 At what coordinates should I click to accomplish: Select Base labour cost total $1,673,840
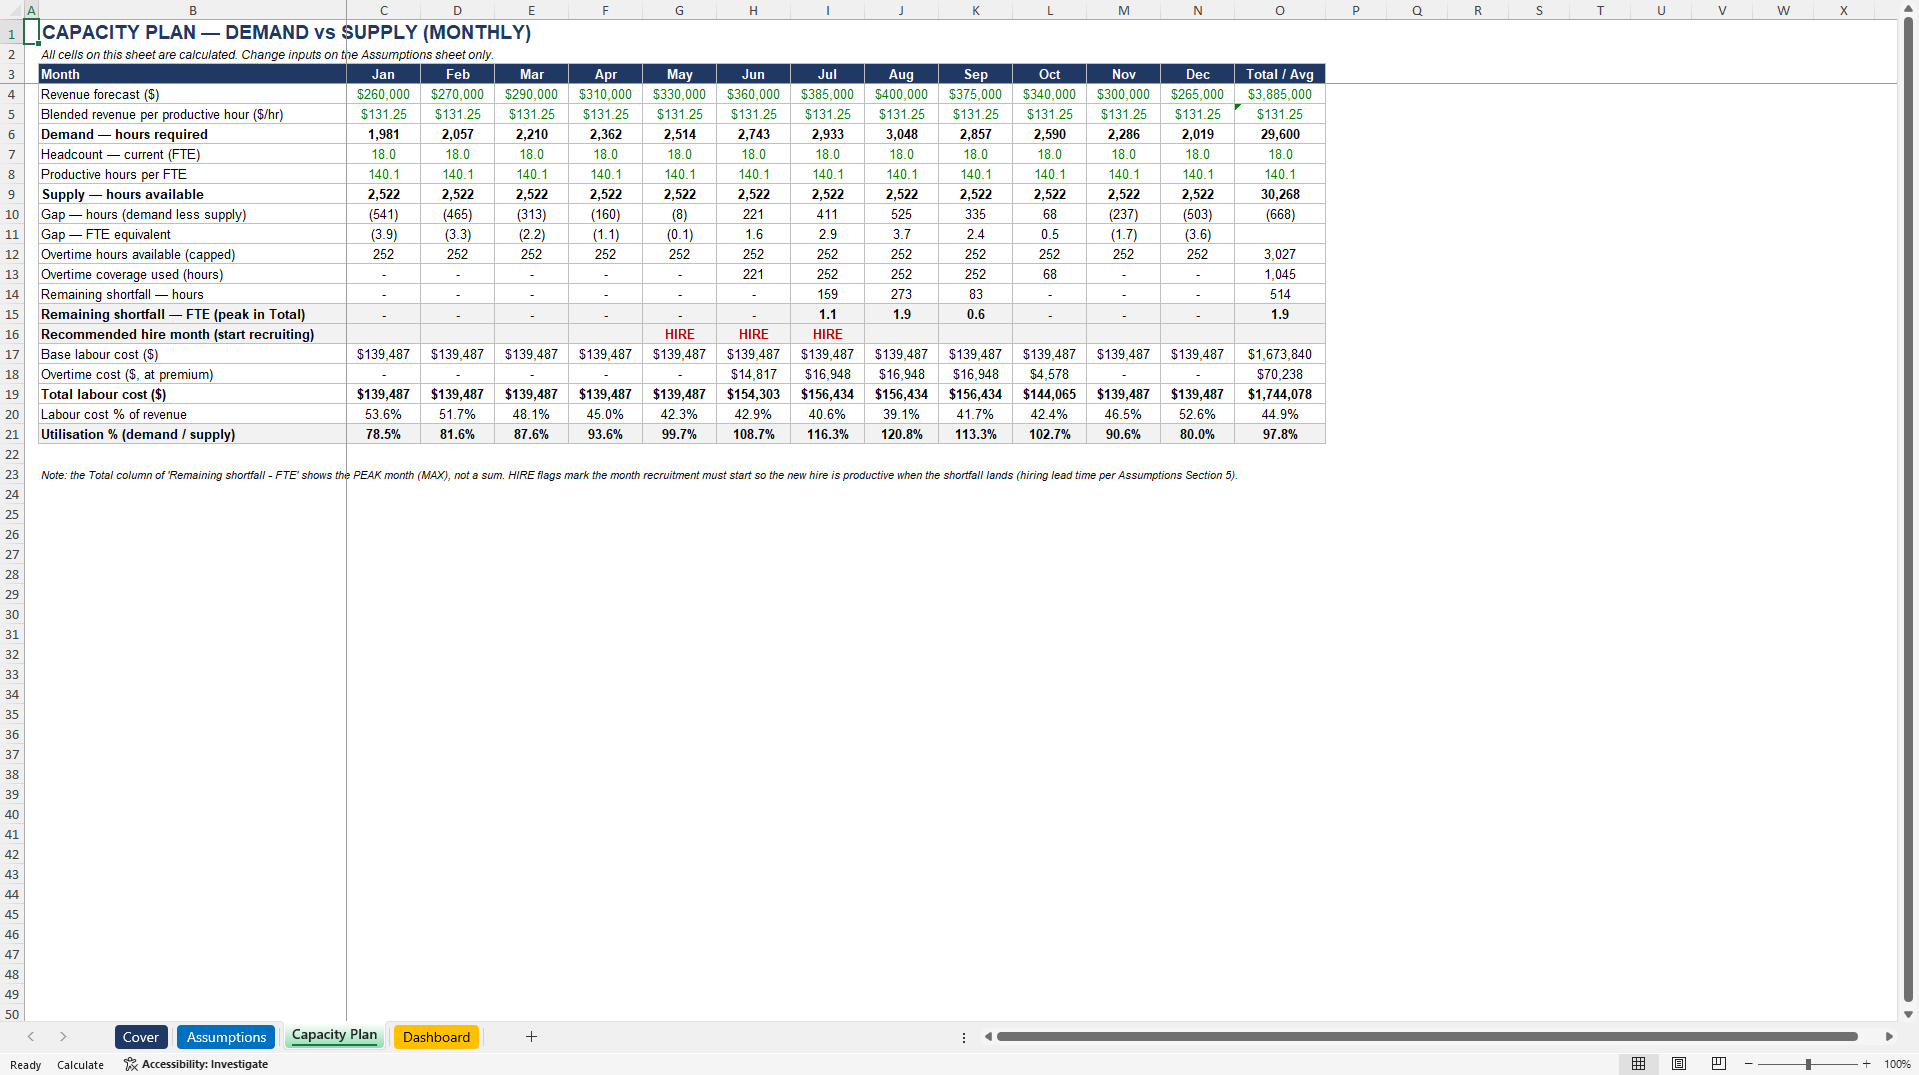point(1280,354)
